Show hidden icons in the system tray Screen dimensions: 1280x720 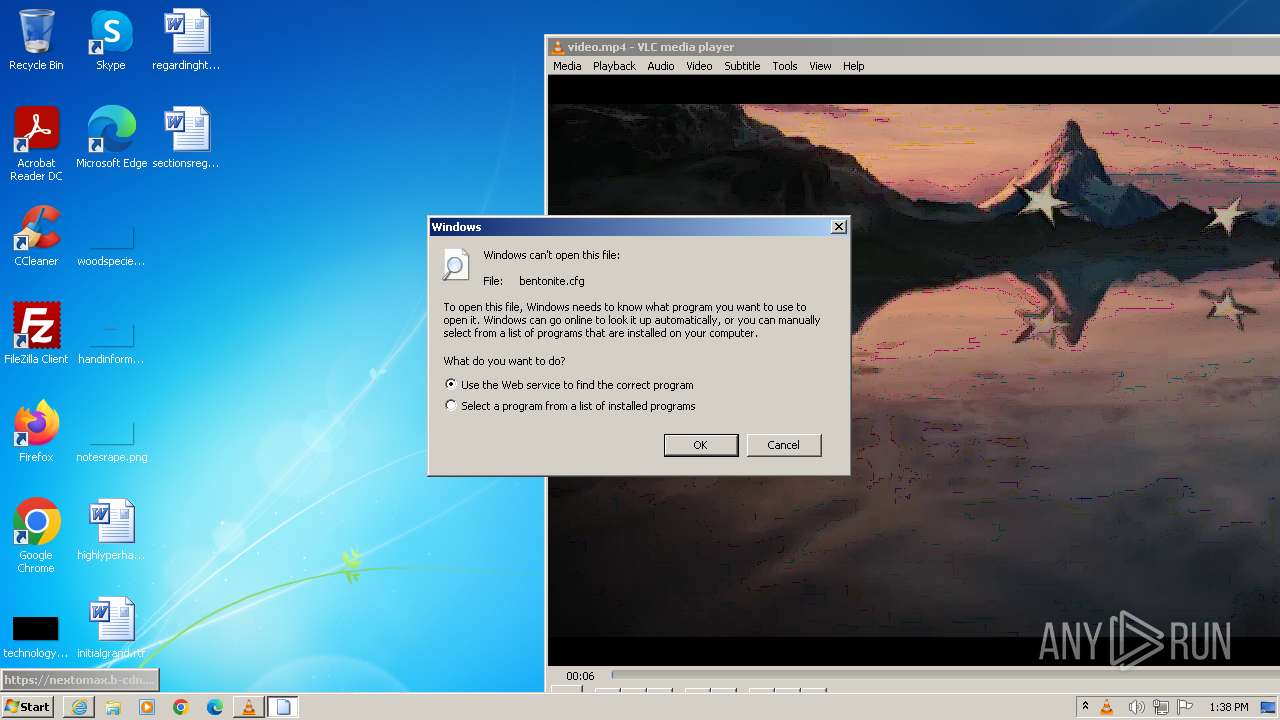(x=1085, y=707)
